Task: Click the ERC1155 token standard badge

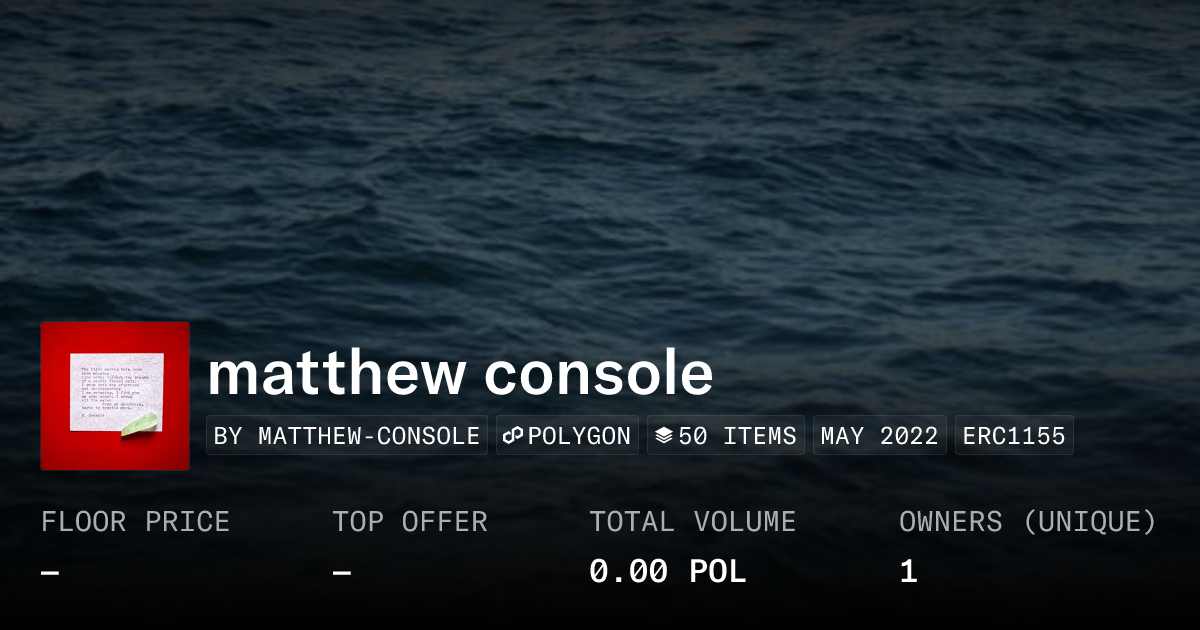Action: [x=1014, y=436]
